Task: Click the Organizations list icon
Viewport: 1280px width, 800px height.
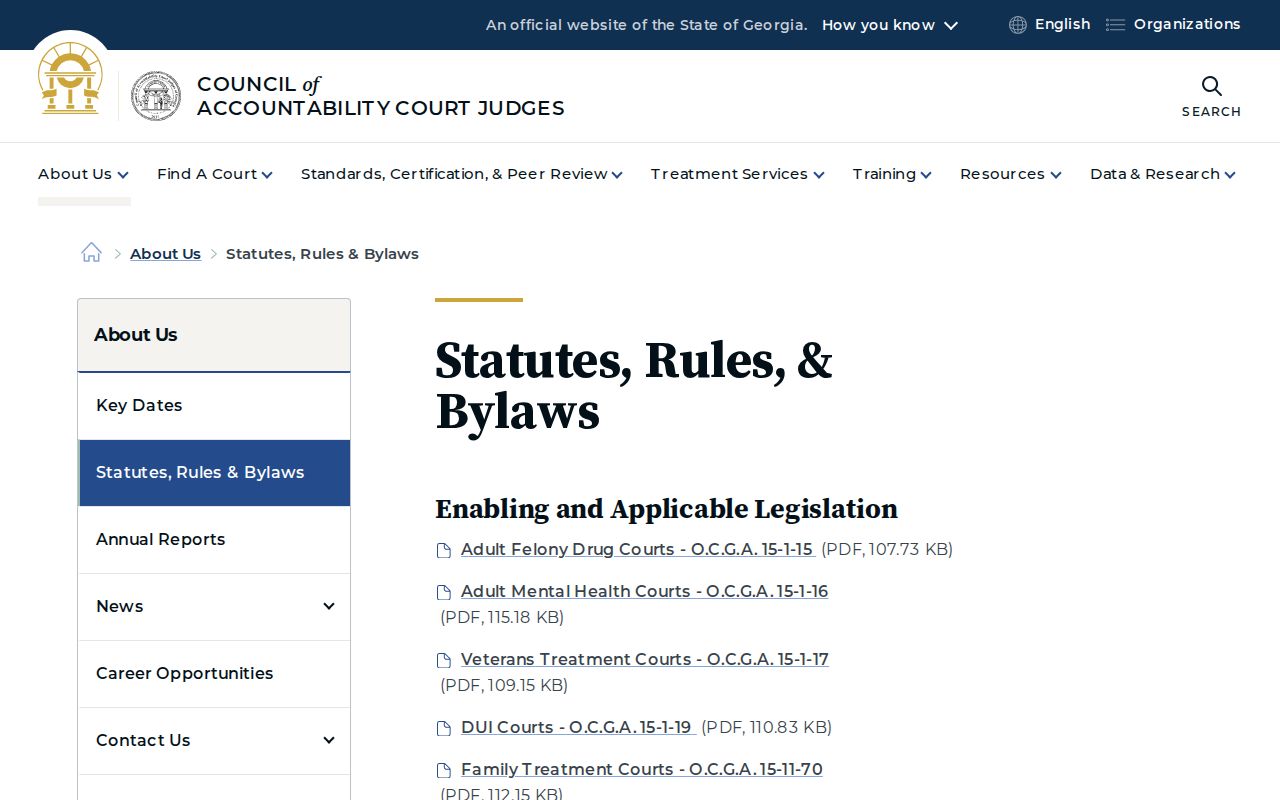Action: [x=1115, y=25]
